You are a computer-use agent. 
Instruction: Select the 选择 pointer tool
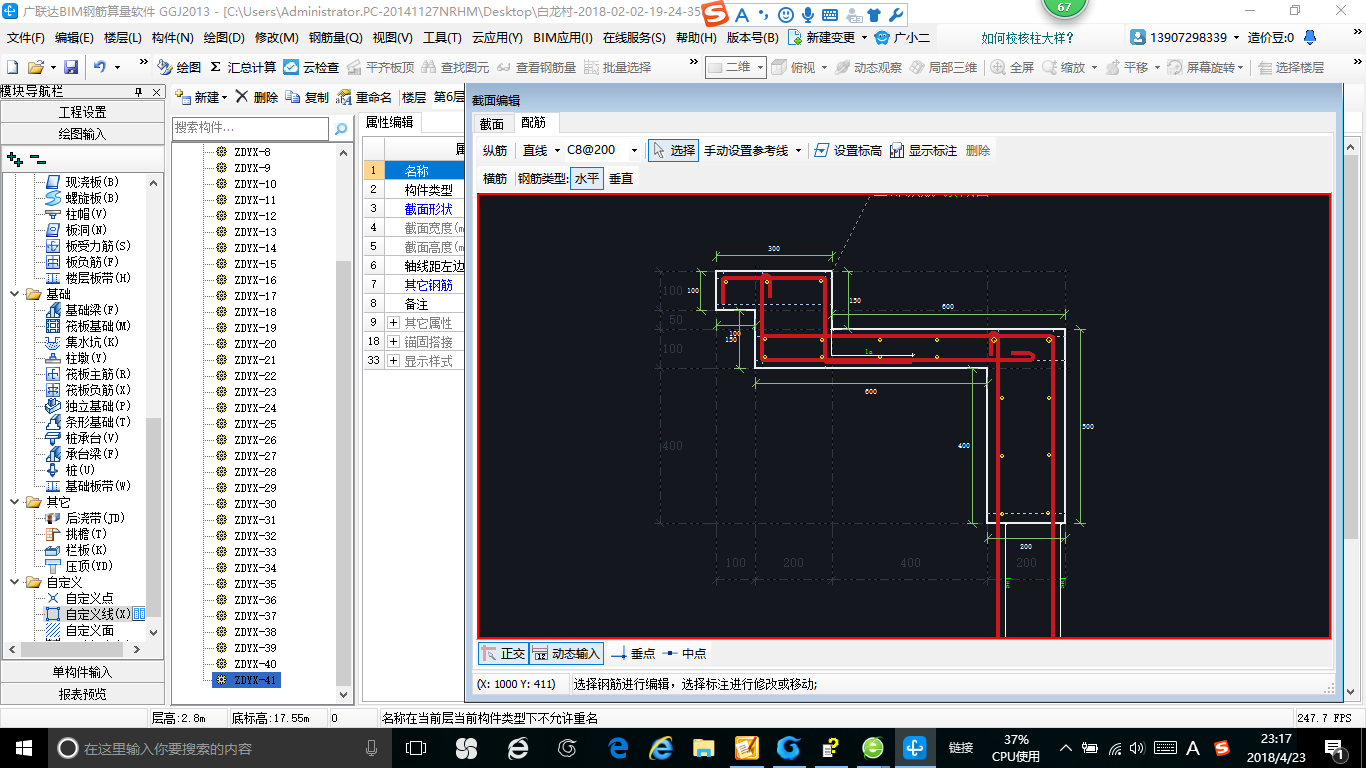(x=673, y=150)
